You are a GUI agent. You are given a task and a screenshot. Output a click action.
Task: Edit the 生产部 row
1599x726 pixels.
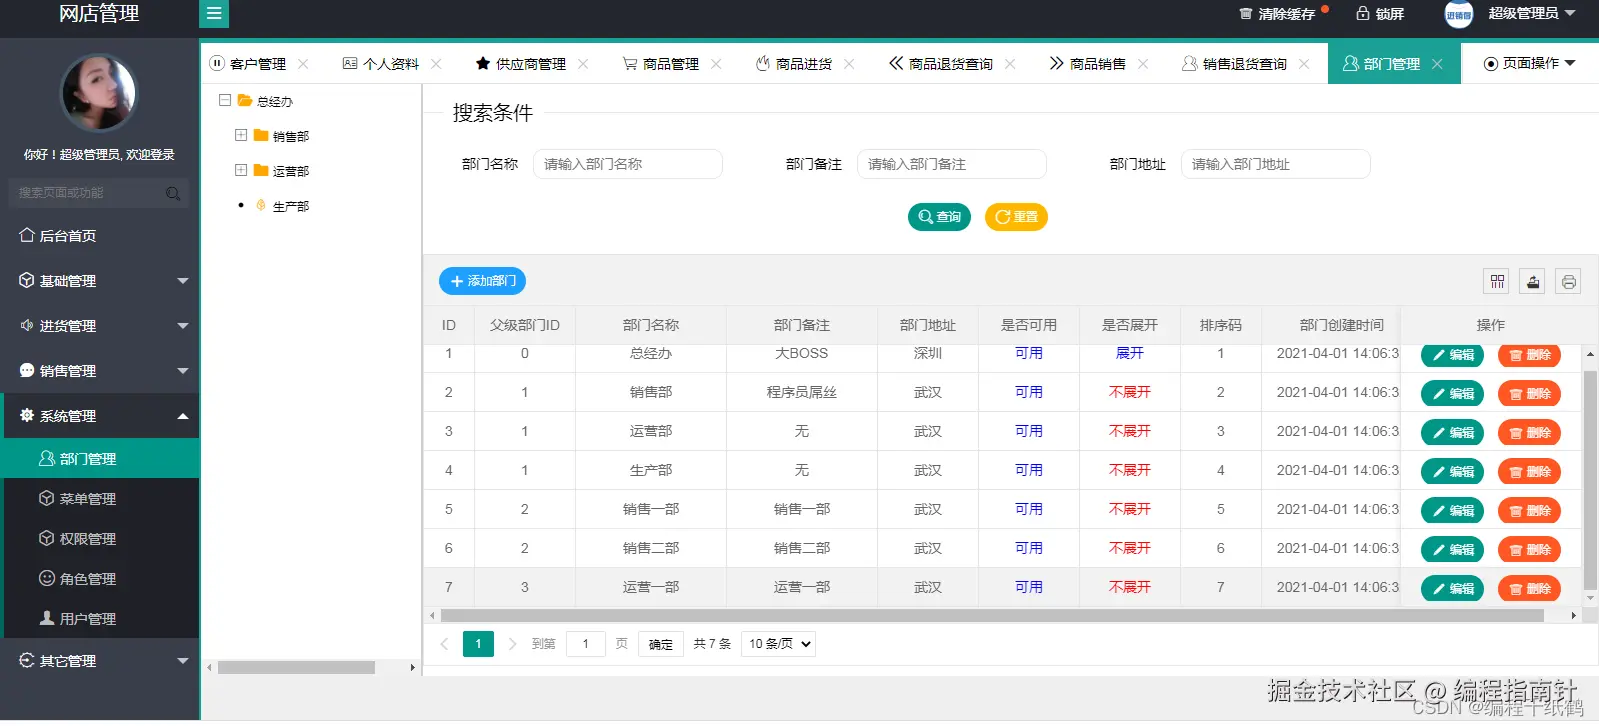[1452, 472]
